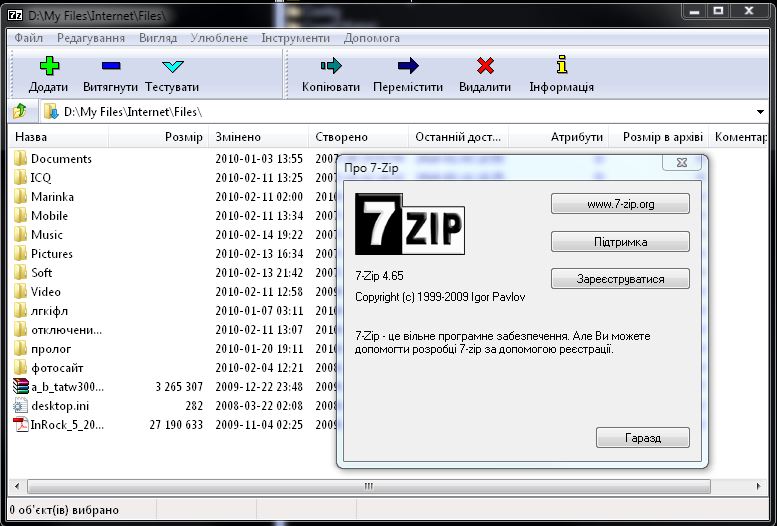Image resolution: width=777 pixels, height=526 pixels.
Task: Click the Тестувати checkmark icon
Action: point(172,66)
